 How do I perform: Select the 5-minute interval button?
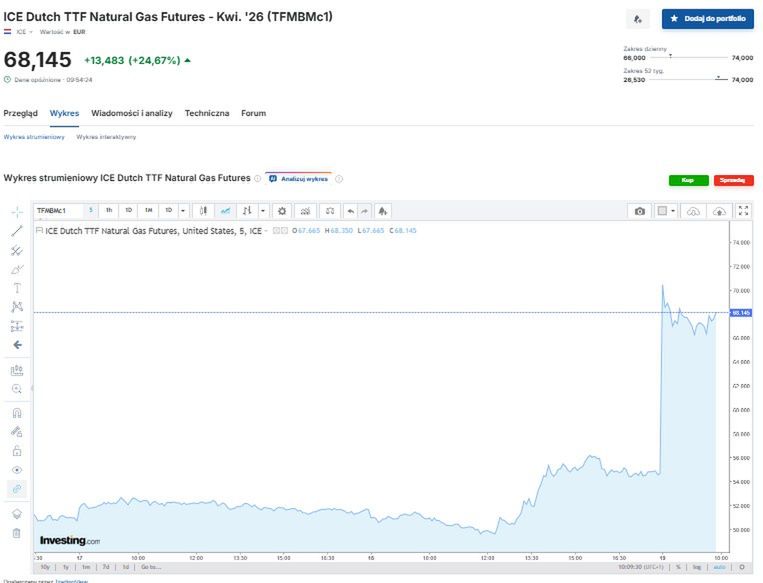91,210
